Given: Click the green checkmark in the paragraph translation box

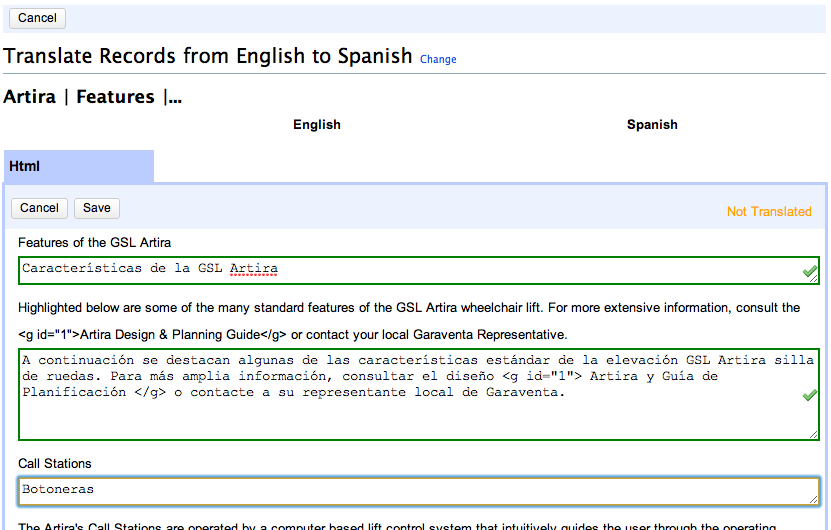Looking at the screenshot, I should point(809,395).
